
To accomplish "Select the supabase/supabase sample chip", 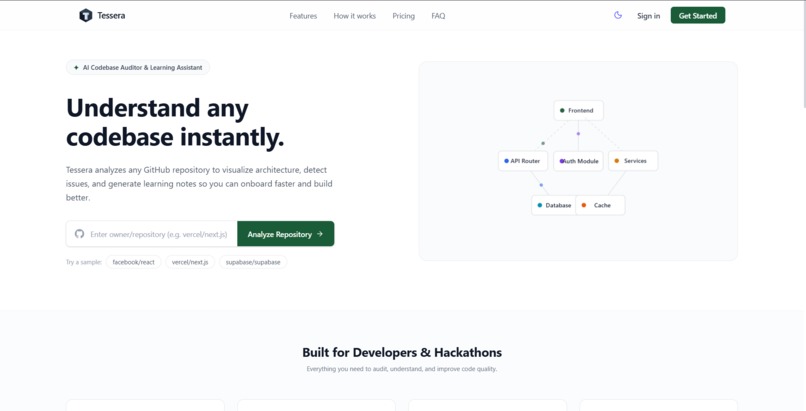I will click(x=253, y=262).
